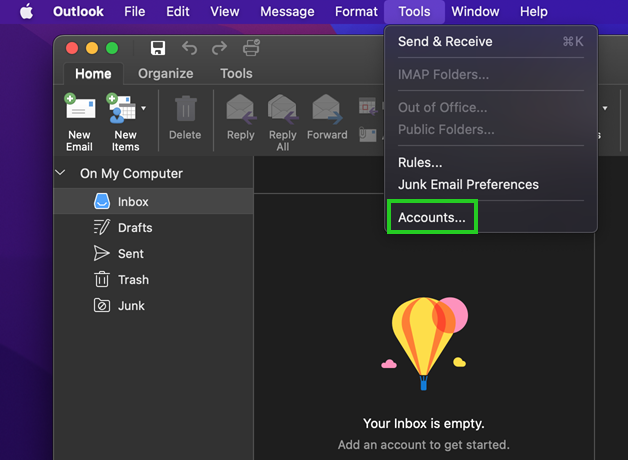Collapse the On My Computer section

[x=62, y=173]
